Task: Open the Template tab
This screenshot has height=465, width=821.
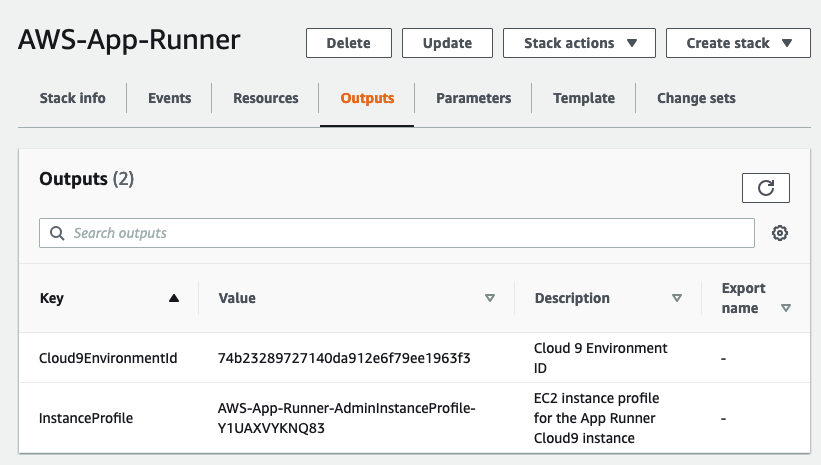Action: 584,98
